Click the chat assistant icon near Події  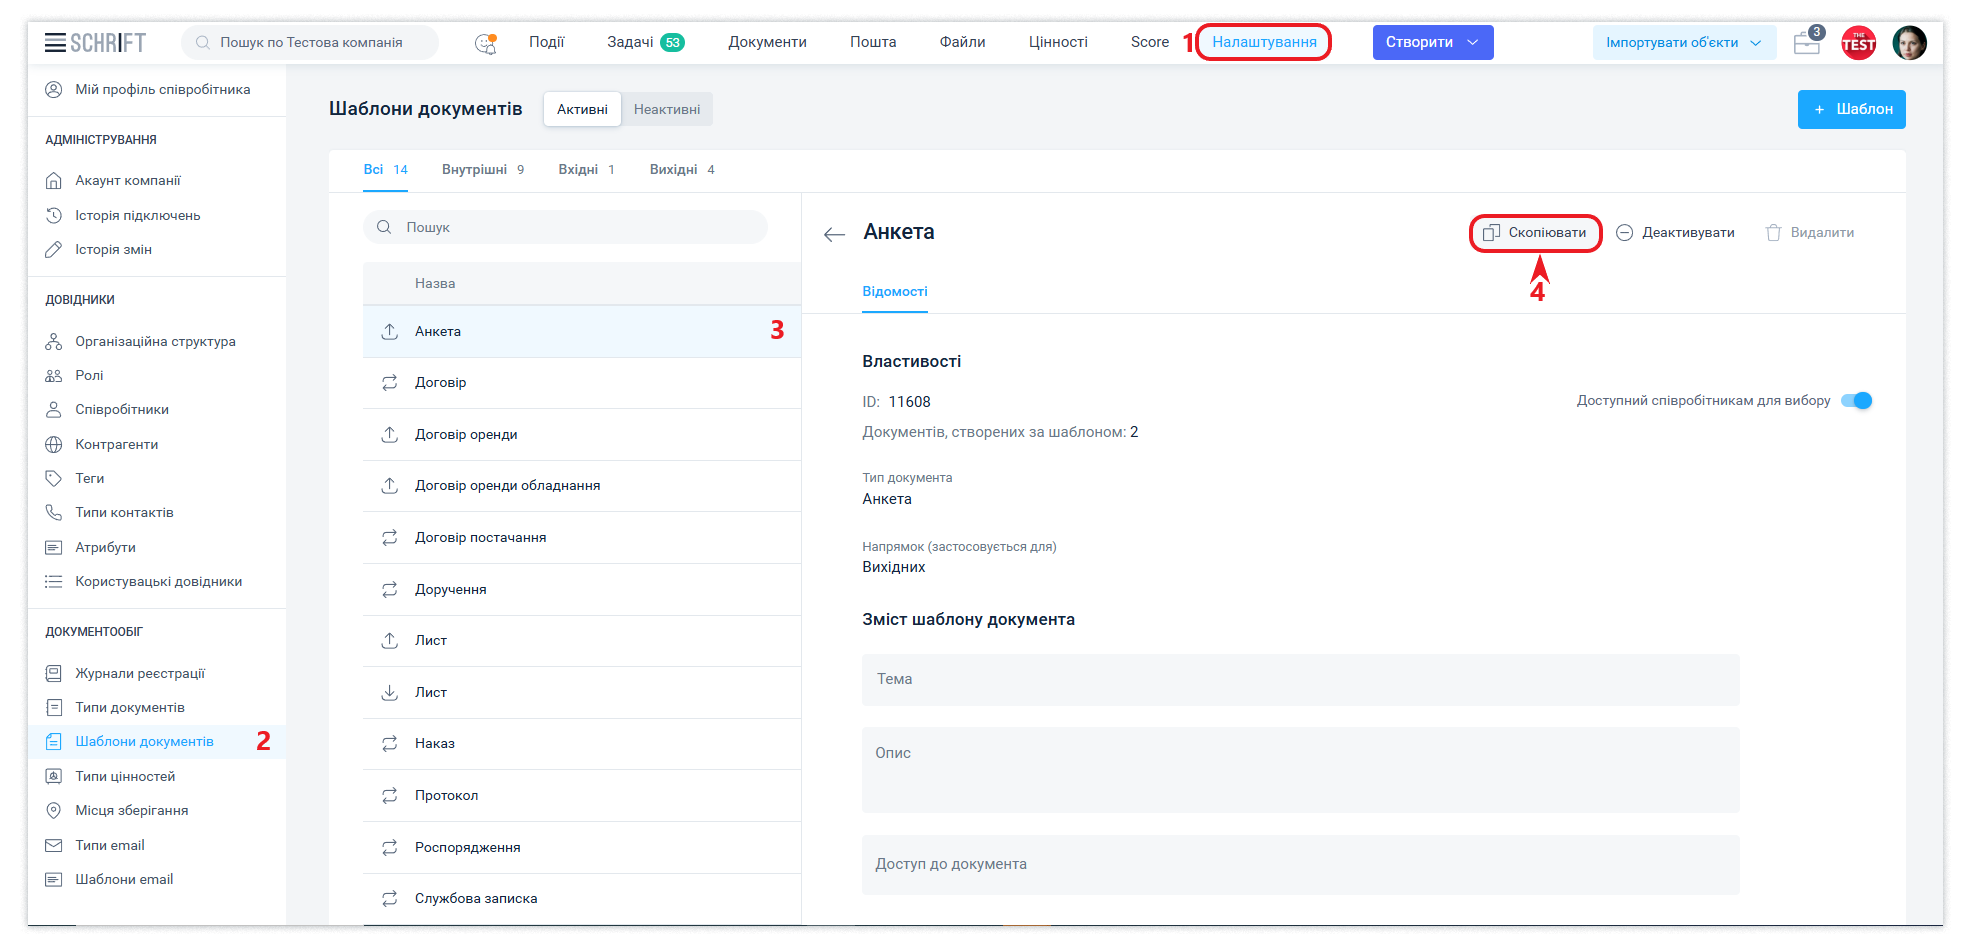485,43
